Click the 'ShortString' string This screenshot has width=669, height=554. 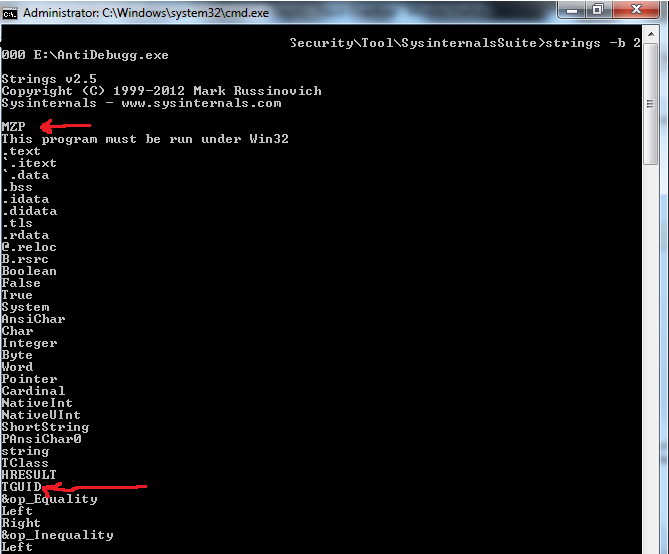click(45, 427)
